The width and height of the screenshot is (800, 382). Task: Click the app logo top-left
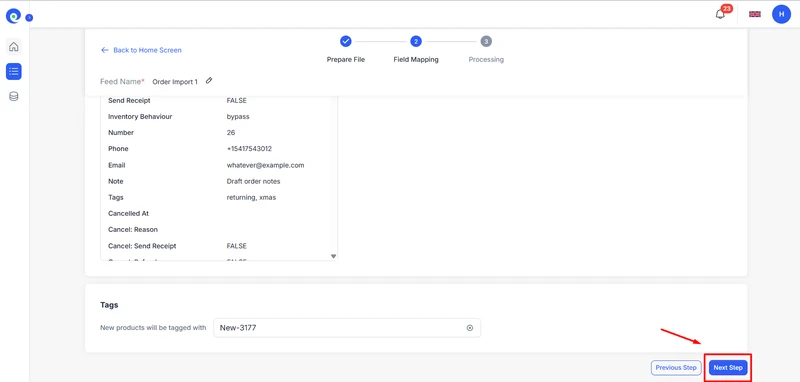[x=12, y=16]
